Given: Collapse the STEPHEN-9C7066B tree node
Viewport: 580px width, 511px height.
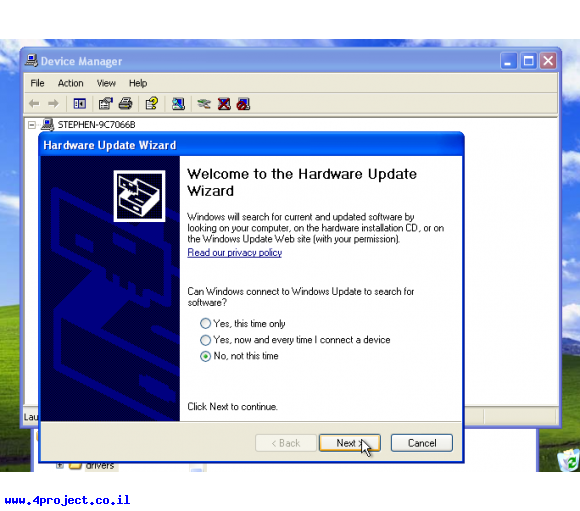Looking at the screenshot, I should click(32, 125).
